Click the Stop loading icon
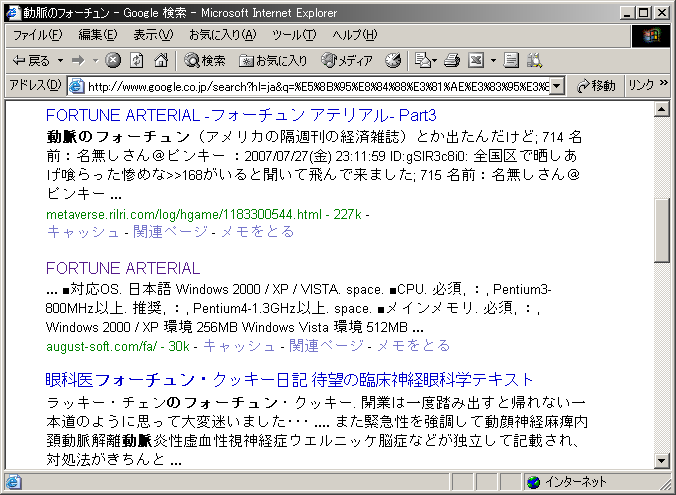Viewport: 676px width, 495px height. [x=113, y=60]
